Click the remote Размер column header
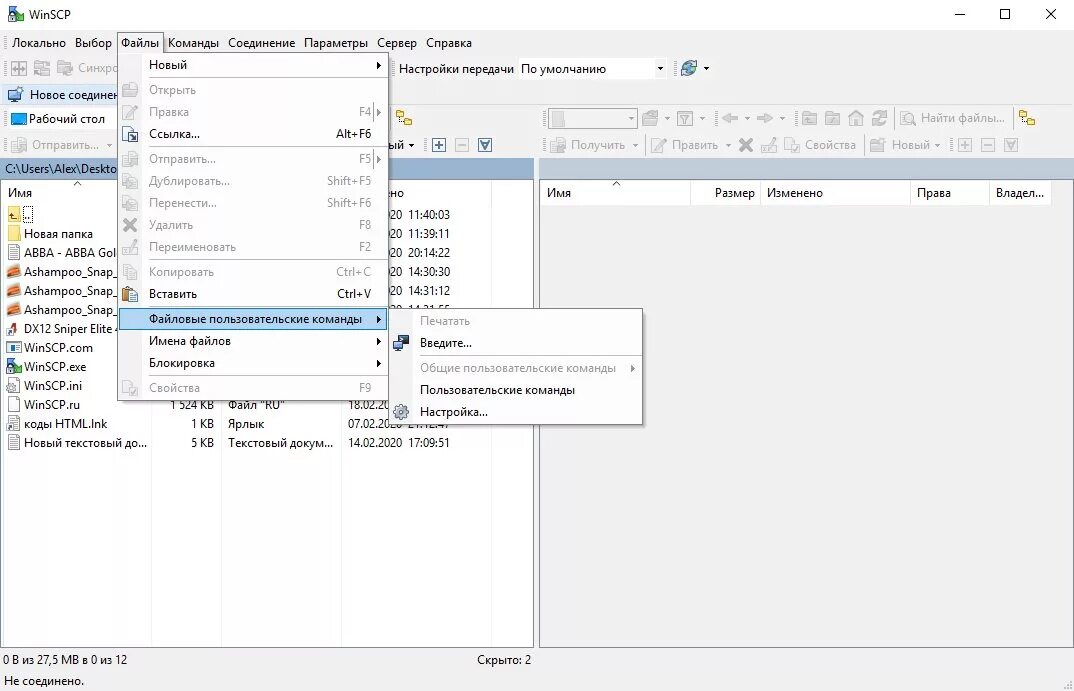The width and height of the screenshot is (1074, 691). 725,193
